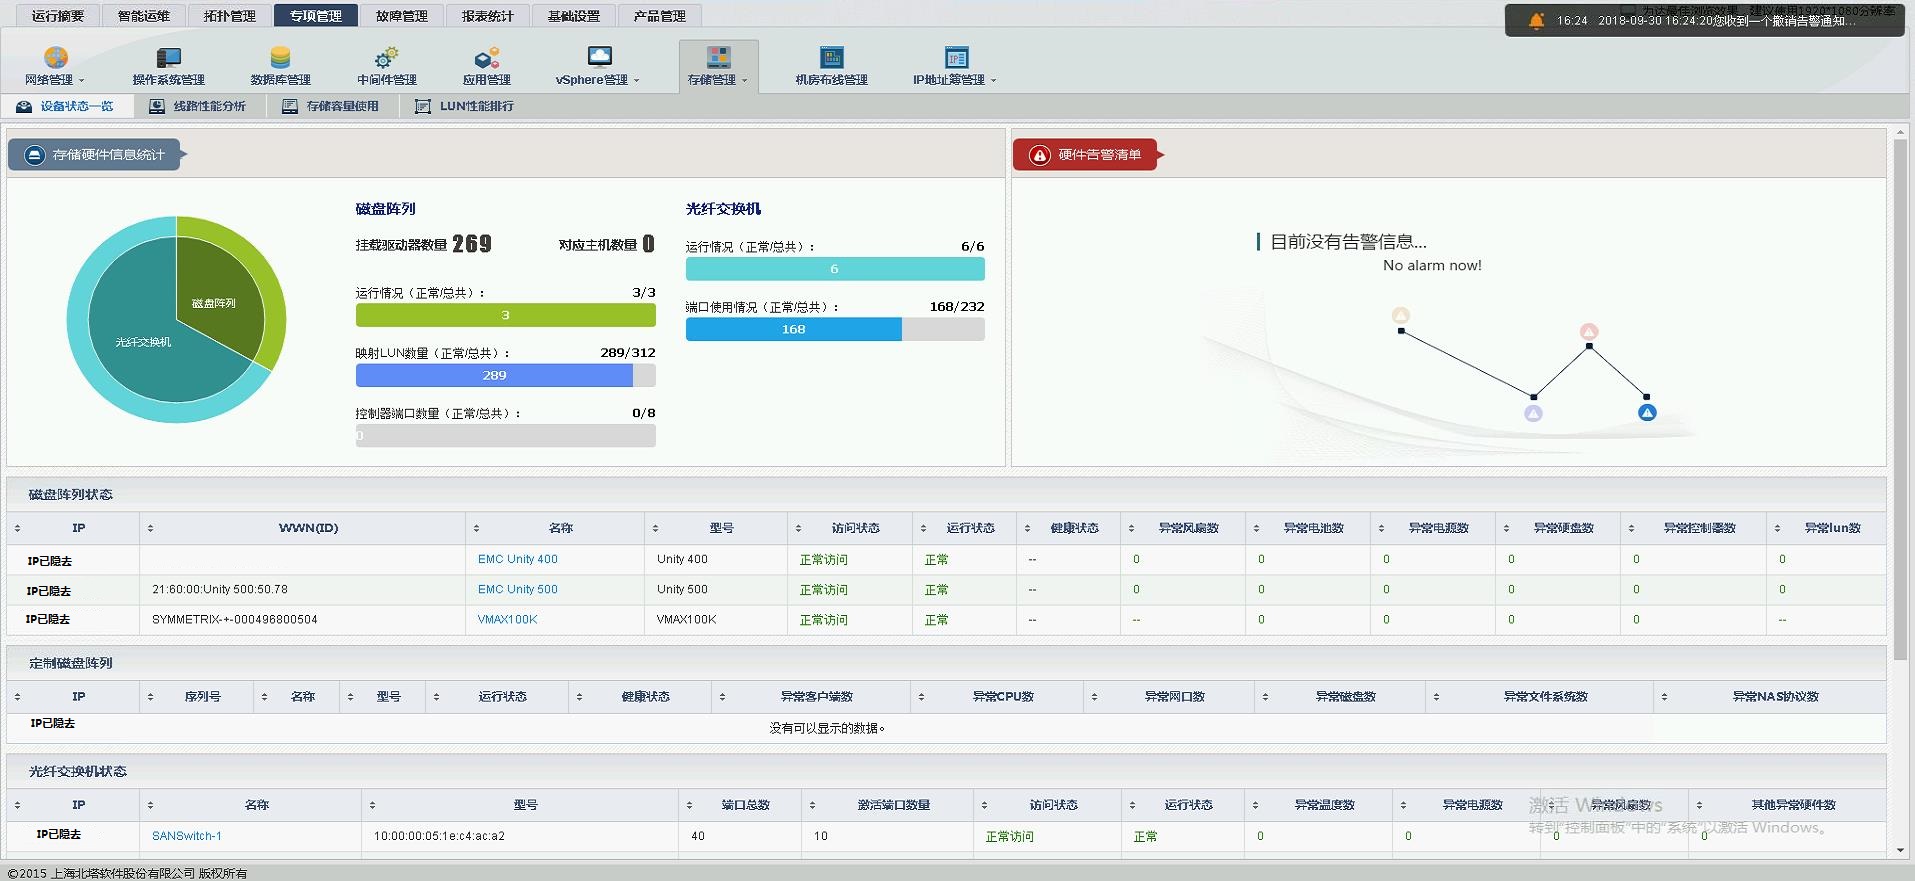1915x881 pixels.
Task: Select the 中间件管理 gears icon
Action: (386, 57)
